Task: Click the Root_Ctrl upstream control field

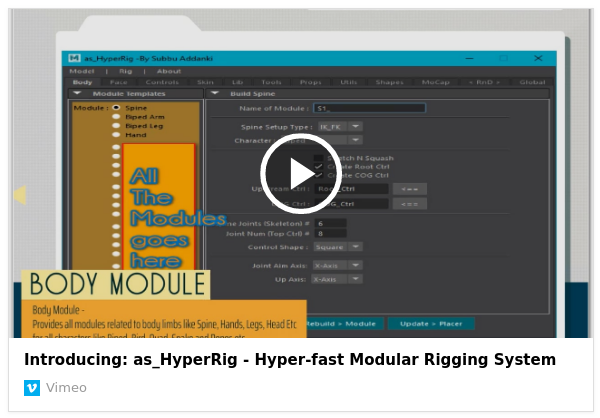Action: point(351,189)
